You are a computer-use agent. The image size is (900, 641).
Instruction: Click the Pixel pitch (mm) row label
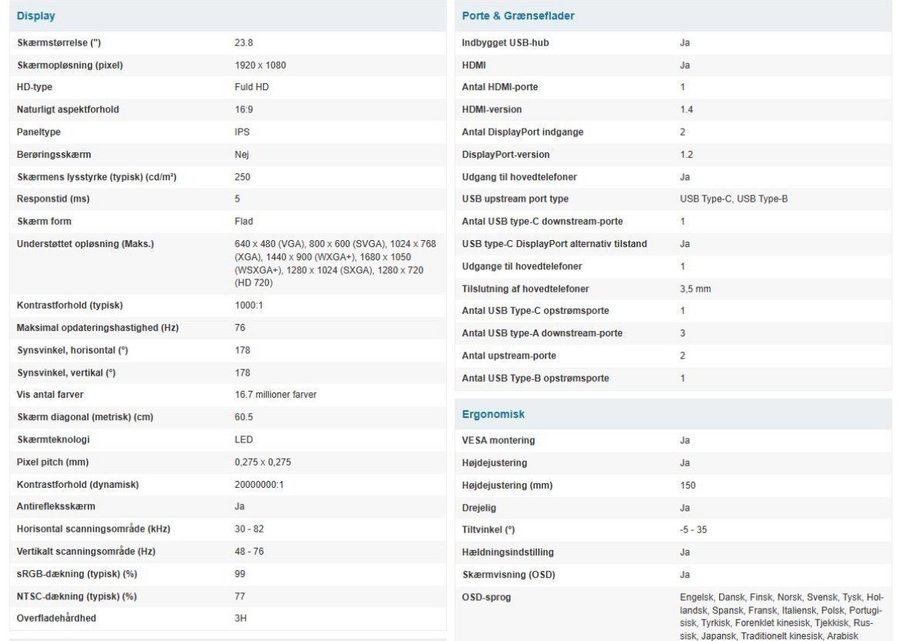(53, 462)
